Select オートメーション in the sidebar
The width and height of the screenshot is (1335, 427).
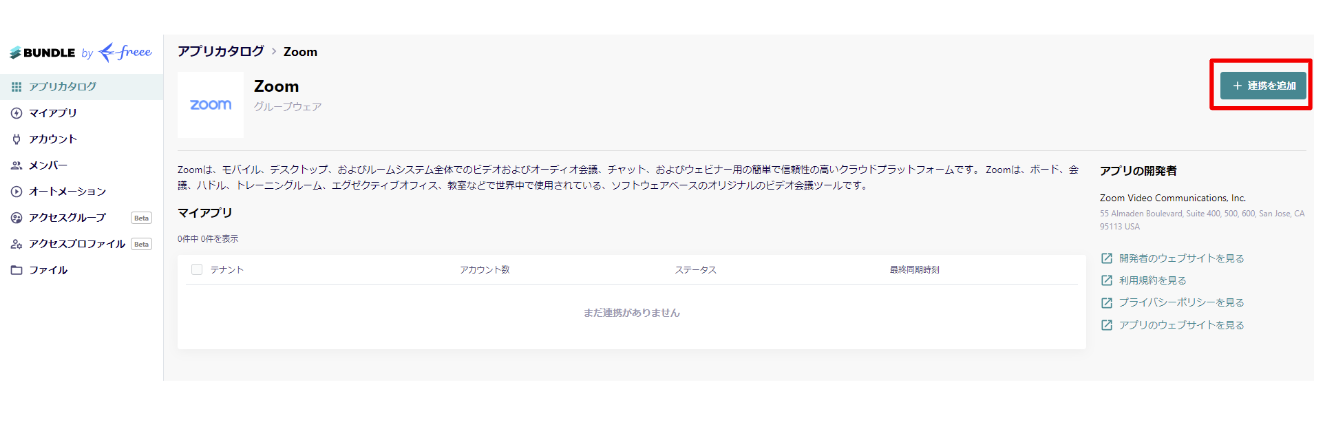click(x=81, y=191)
